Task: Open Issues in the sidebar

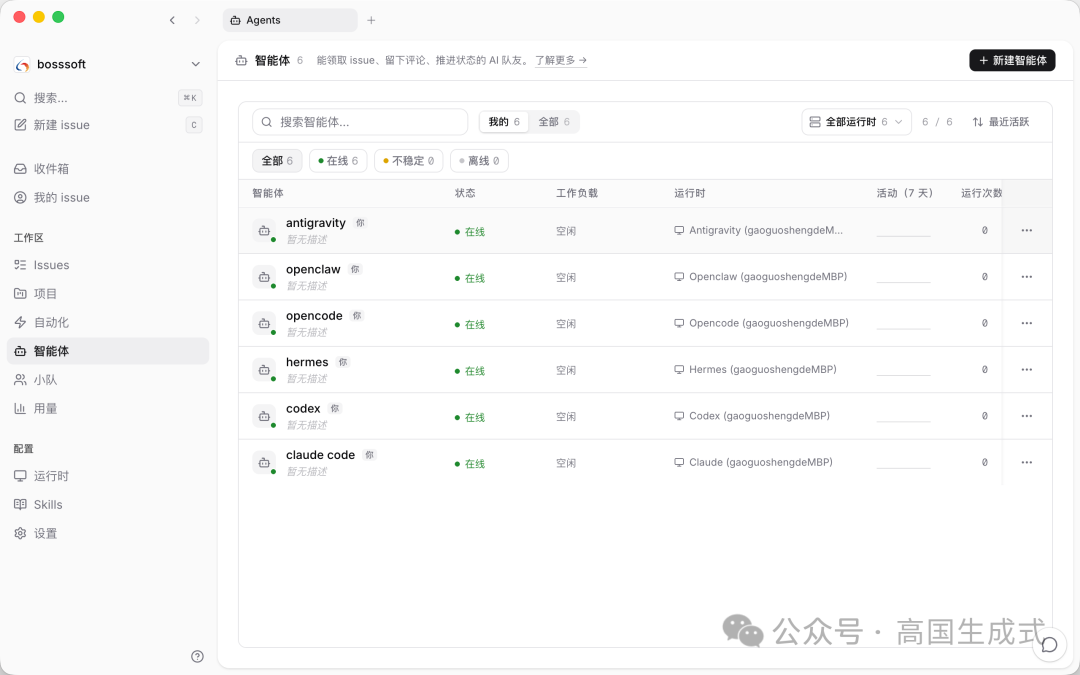Action: point(108,265)
